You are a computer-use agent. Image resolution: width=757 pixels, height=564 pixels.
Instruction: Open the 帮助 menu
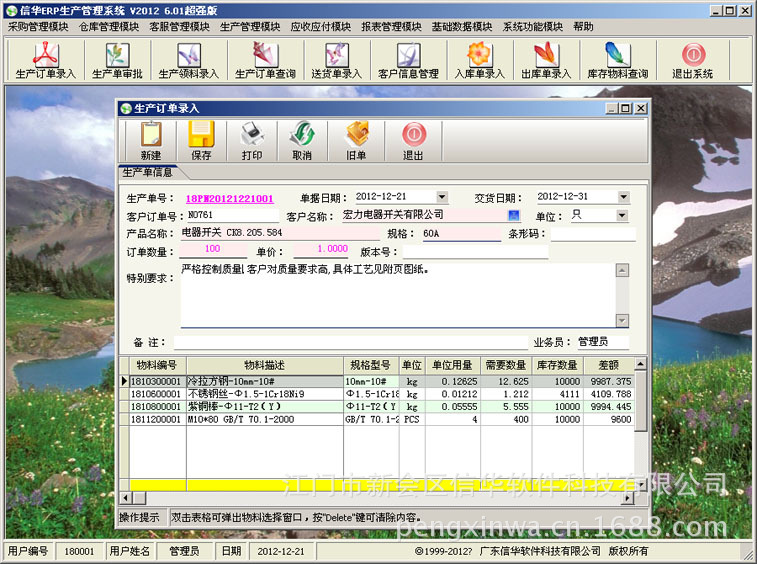pos(583,27)
